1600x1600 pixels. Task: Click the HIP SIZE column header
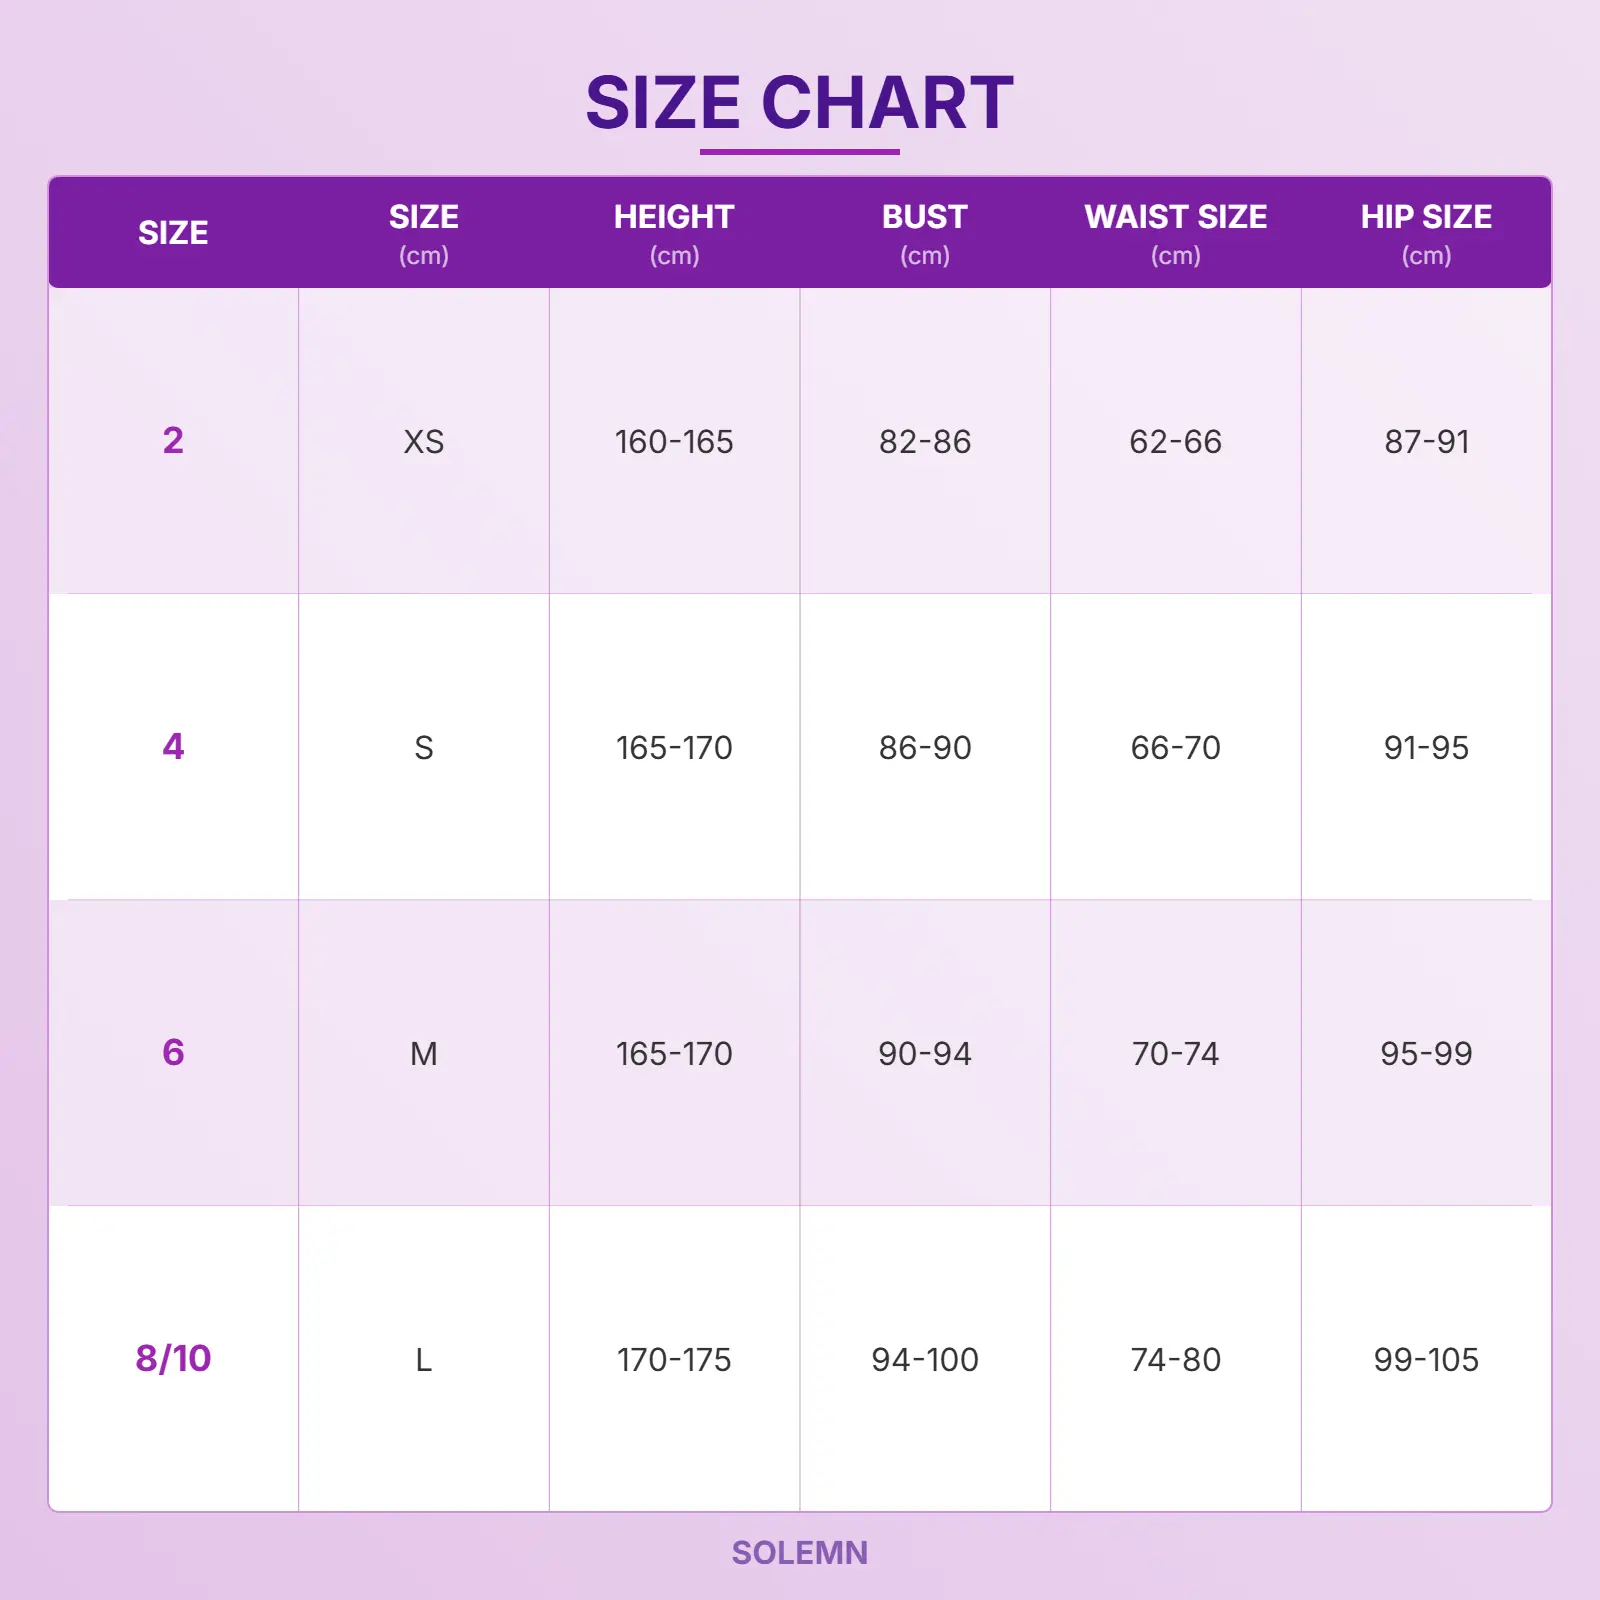(x=1426, y=232)
